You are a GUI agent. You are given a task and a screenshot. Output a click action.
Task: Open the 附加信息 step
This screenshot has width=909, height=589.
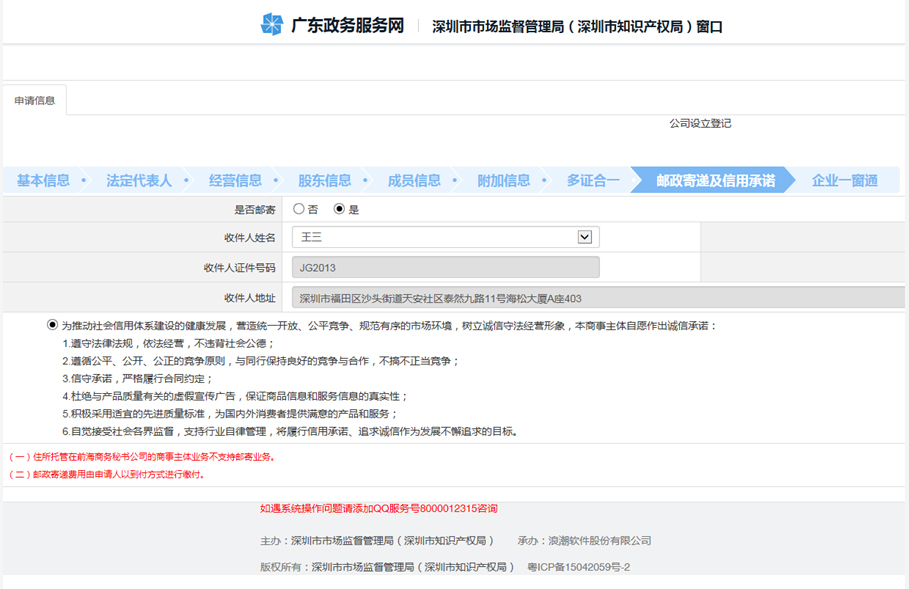pyautogui.click(x=503, y=181)
